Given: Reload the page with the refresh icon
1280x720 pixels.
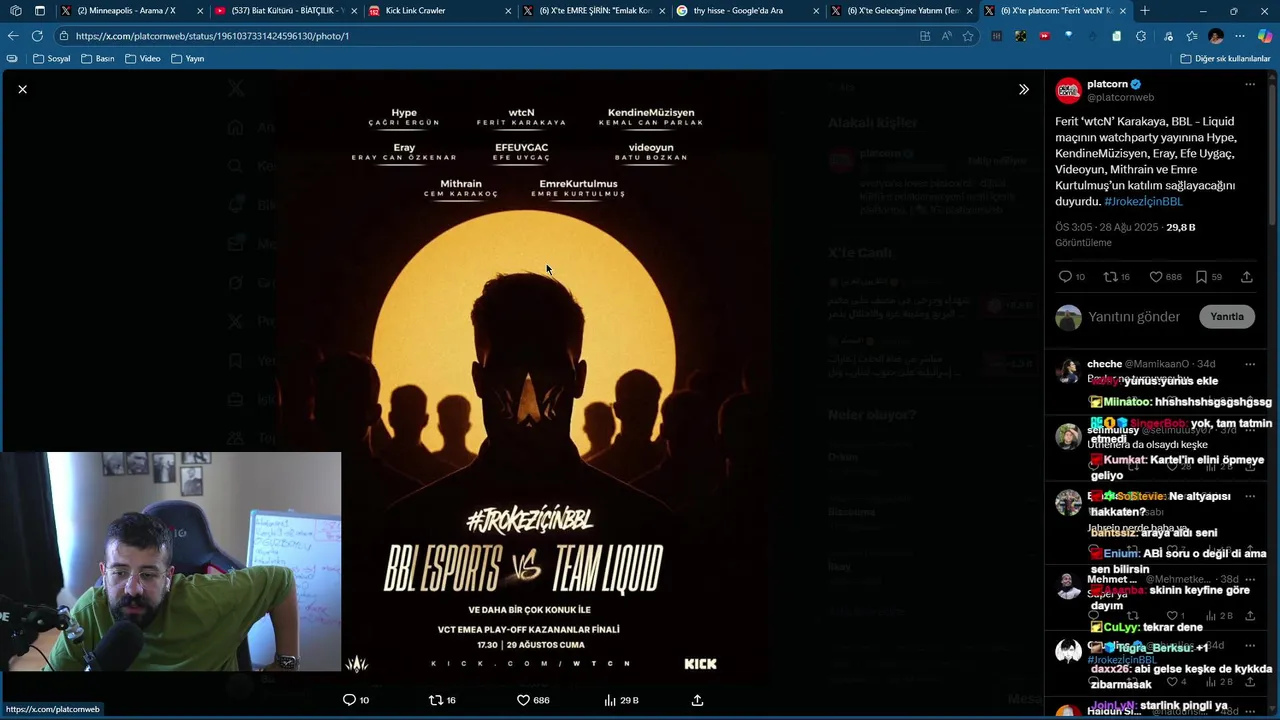Looking at the screenshot, I should click(x=37, y=36).
